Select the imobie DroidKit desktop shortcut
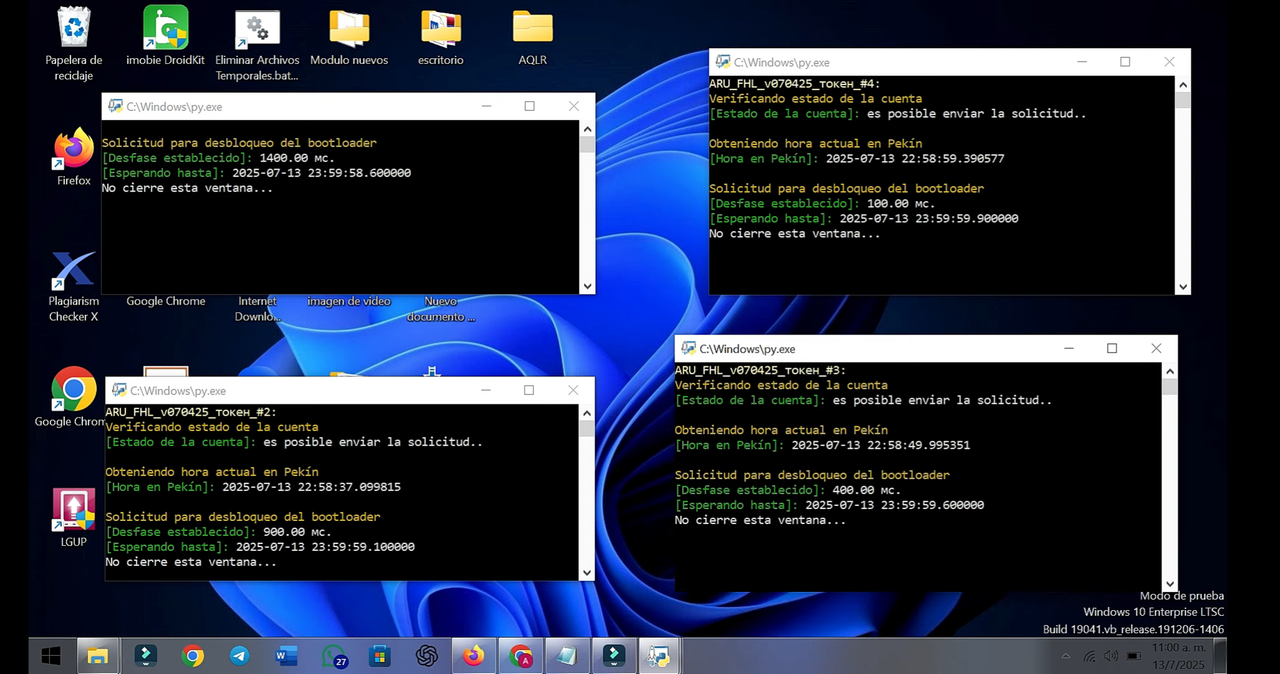This screenshot has width=1280, height=674. click(165, 36)
